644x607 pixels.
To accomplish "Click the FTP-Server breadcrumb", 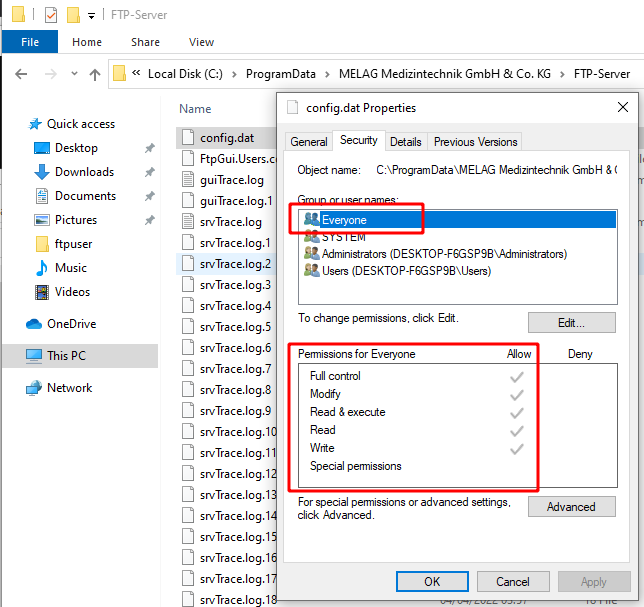I will [x=602, y=74].
